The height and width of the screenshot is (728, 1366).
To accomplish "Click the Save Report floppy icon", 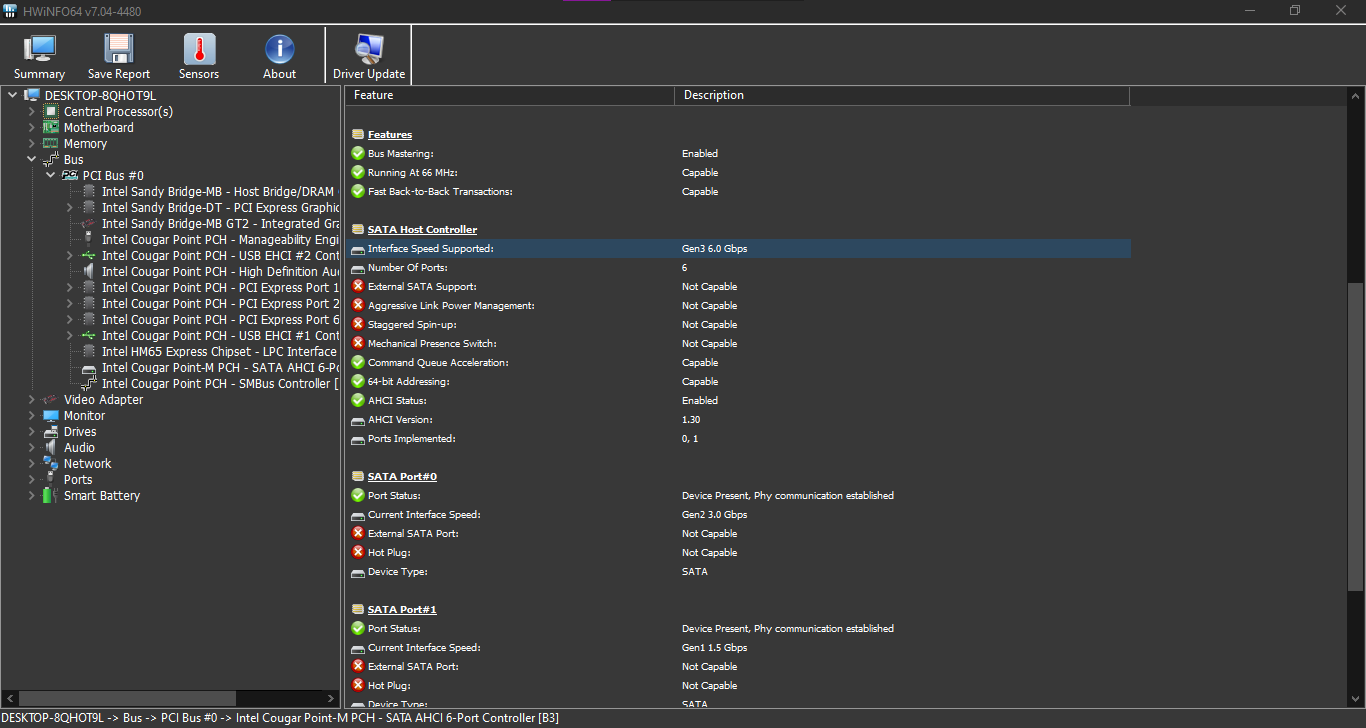I will 119,48.
